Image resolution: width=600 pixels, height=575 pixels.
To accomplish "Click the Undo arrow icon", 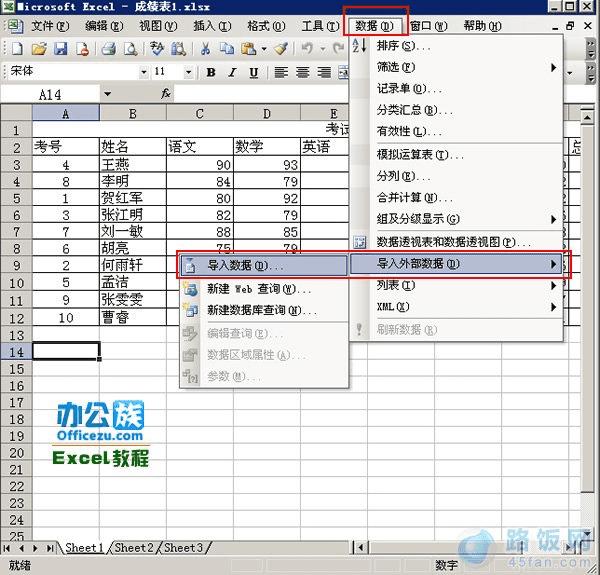I will 307,49.
